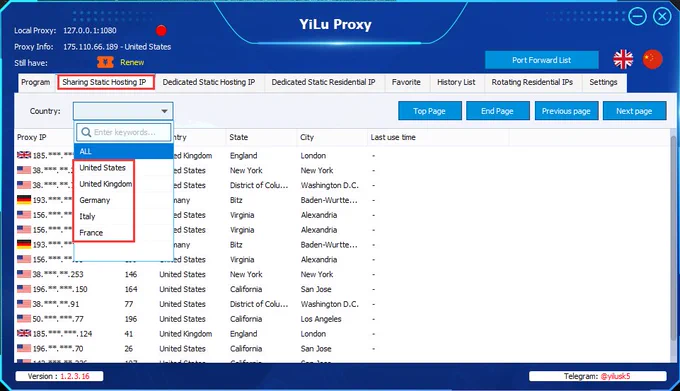Open the Port Forward List

tap(542, 60)
